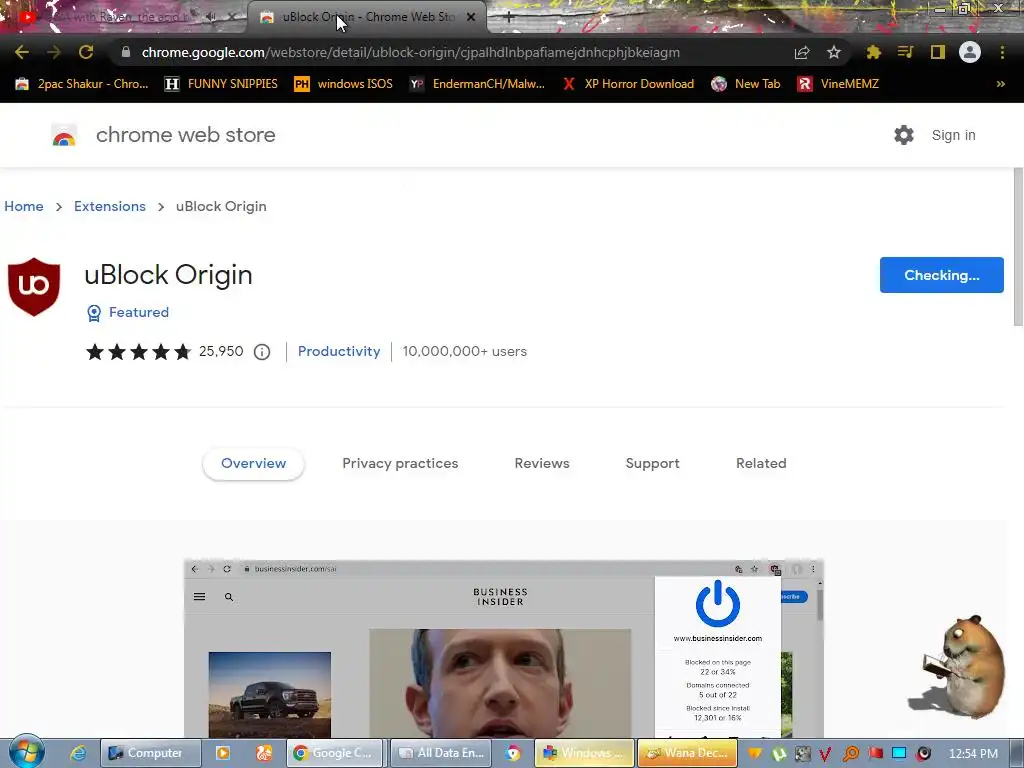Go to Extensions breadcrumb

[x=110, y=206]
